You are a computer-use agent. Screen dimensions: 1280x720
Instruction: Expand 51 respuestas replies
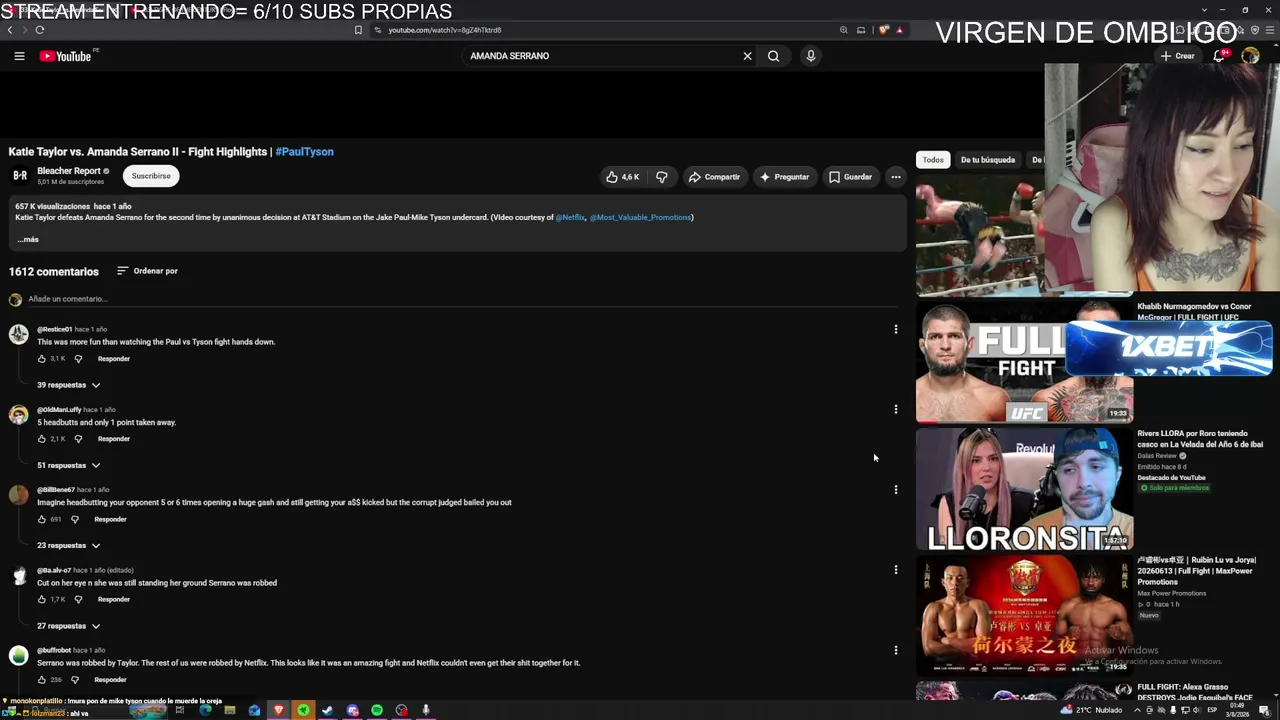pos(69,465)
